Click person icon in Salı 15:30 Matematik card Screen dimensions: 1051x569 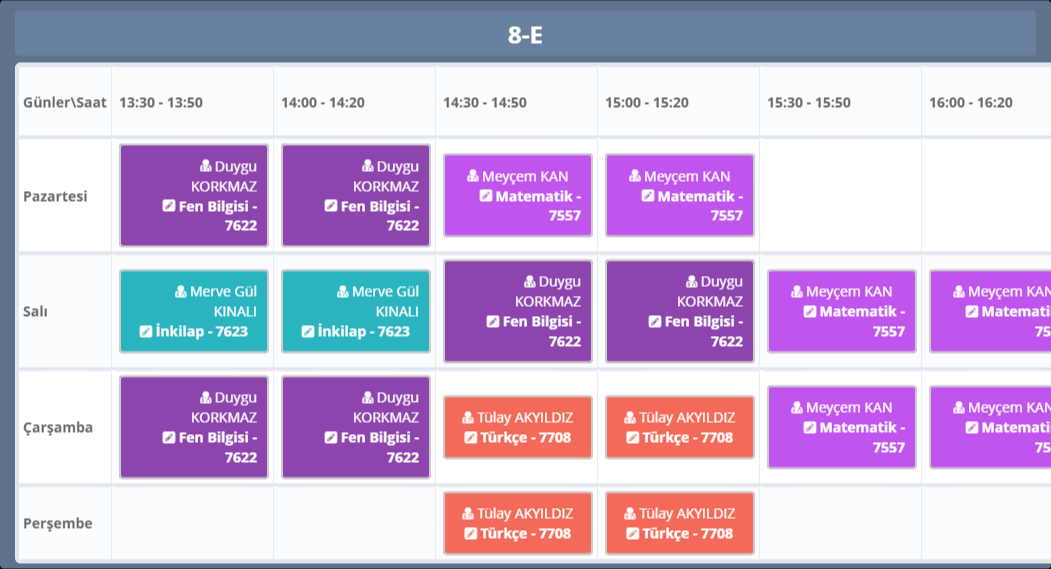click(797, 292)
